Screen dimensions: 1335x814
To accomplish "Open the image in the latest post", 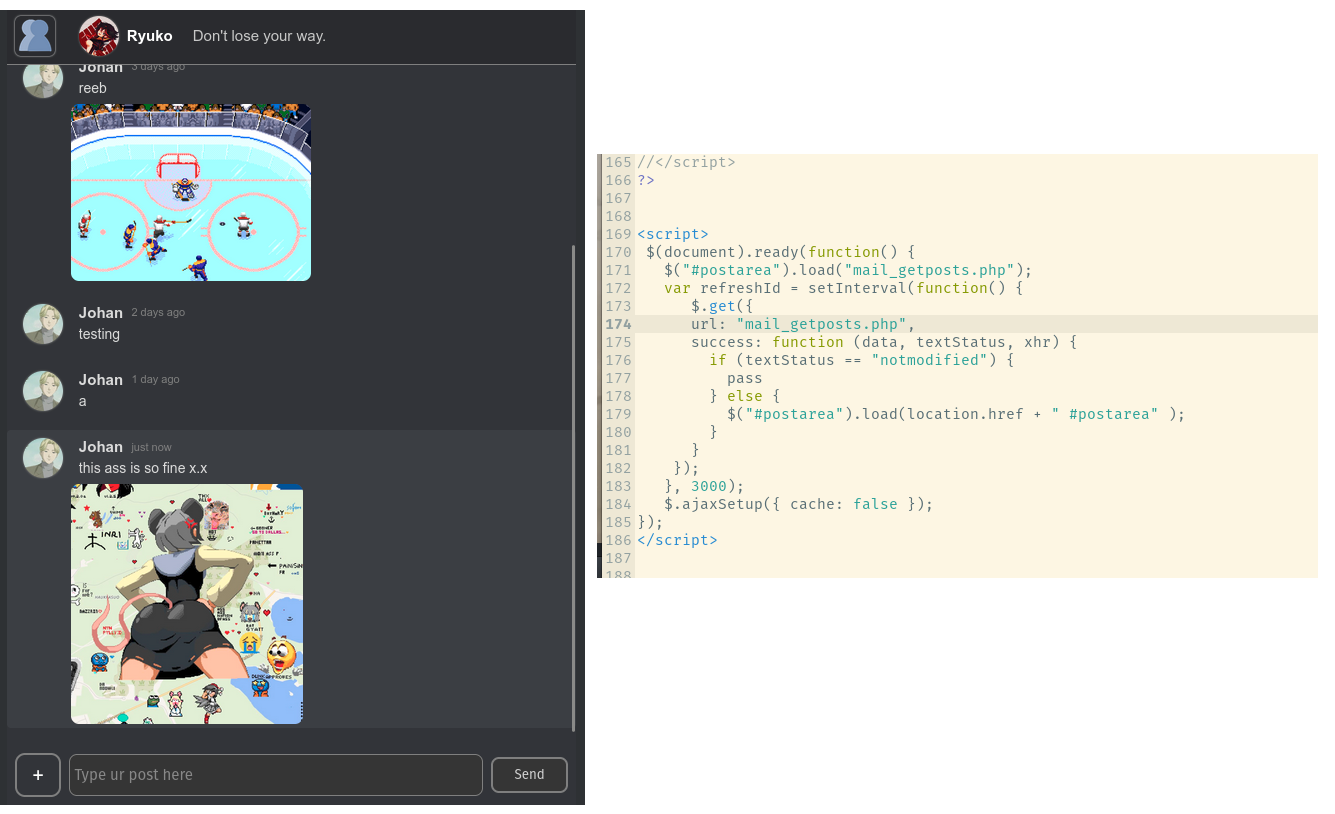I will pos(187,604).
